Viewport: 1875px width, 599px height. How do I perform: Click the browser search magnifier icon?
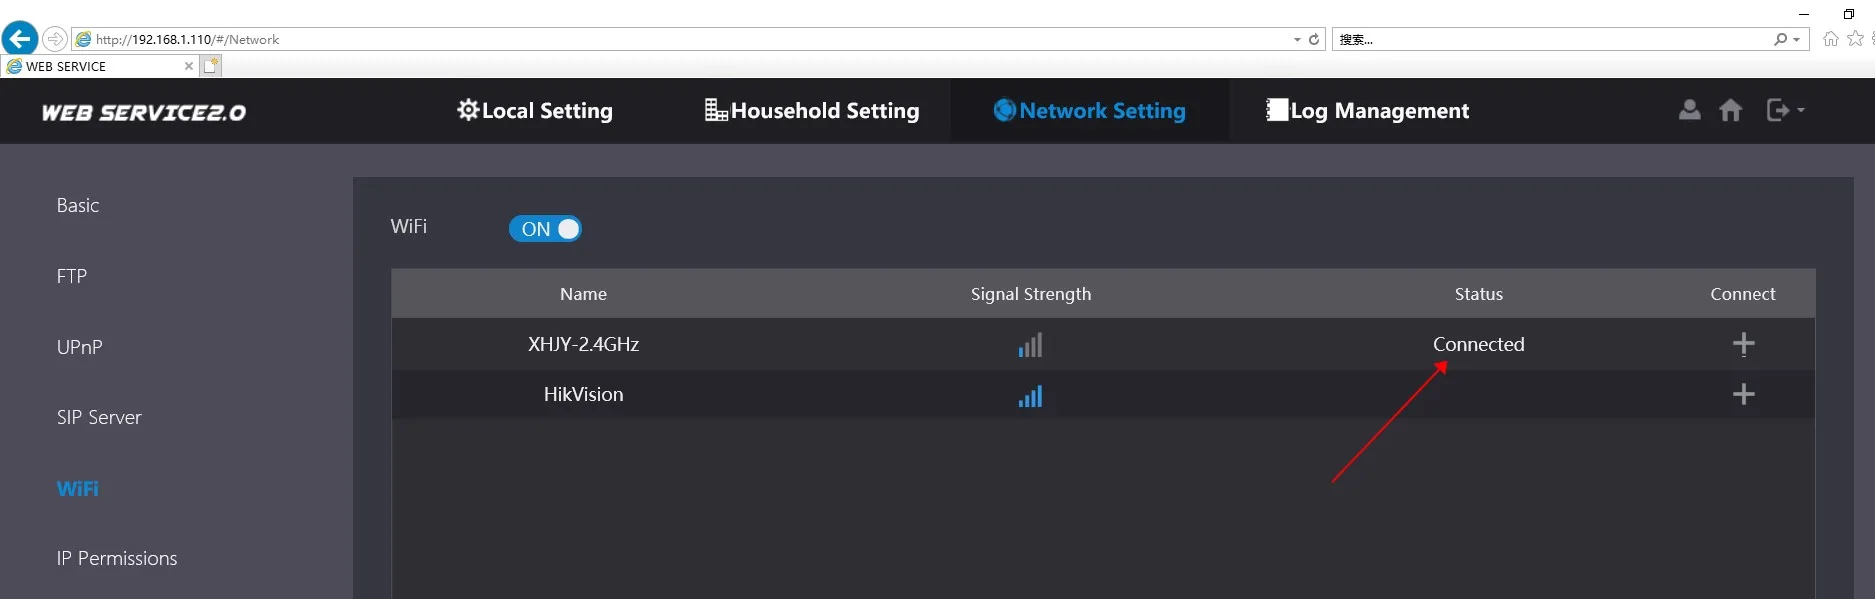[1780, 40]
